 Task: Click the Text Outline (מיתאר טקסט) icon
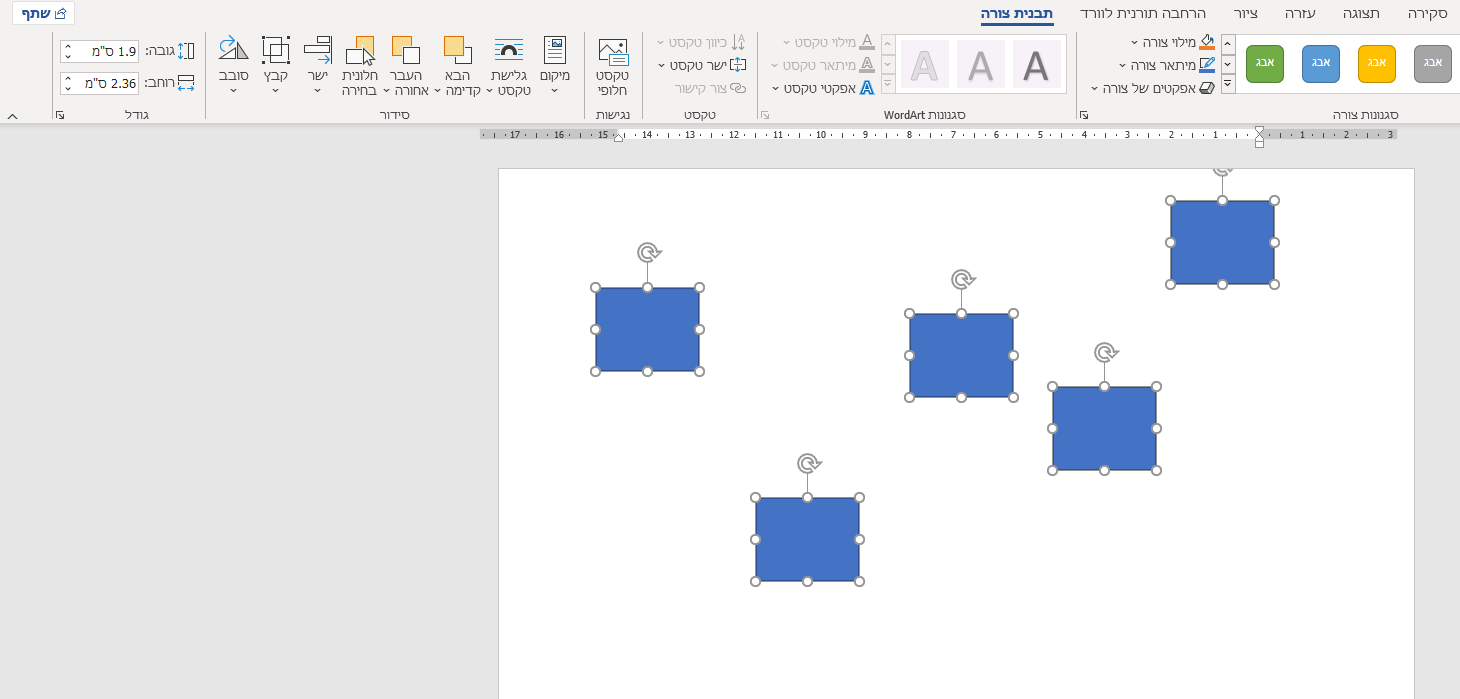tap(867, 65)
